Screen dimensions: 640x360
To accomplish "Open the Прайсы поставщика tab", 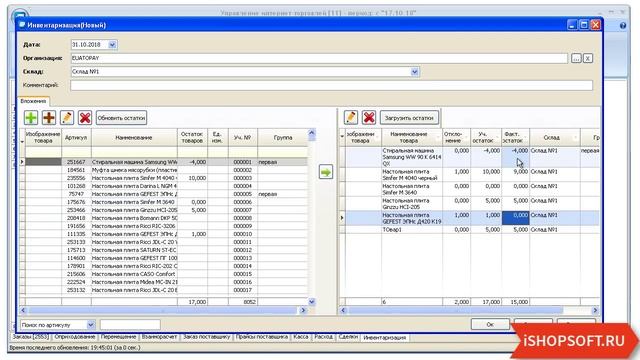I will point(262,337).
